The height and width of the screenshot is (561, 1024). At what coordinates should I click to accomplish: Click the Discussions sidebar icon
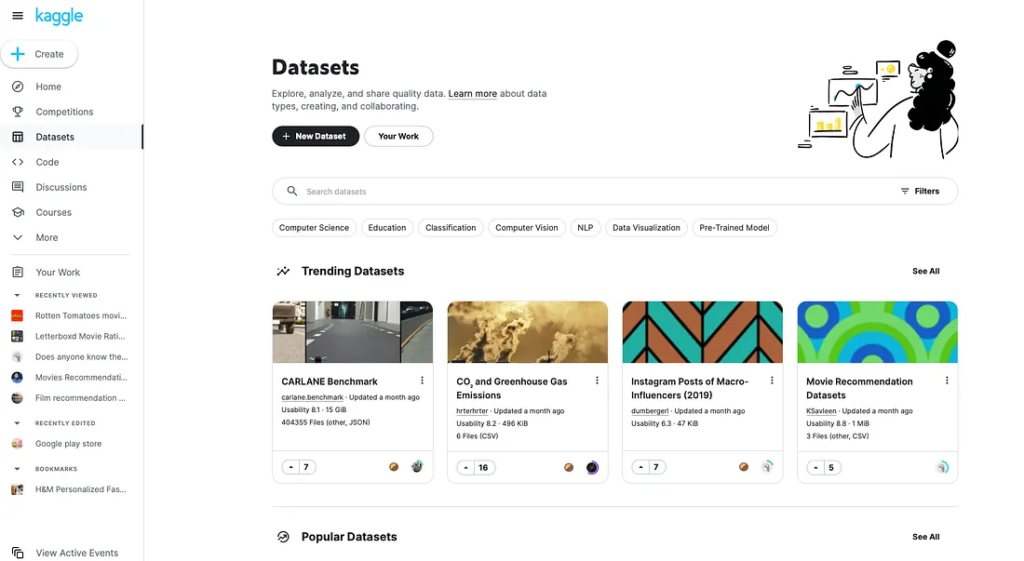(17, 187)
